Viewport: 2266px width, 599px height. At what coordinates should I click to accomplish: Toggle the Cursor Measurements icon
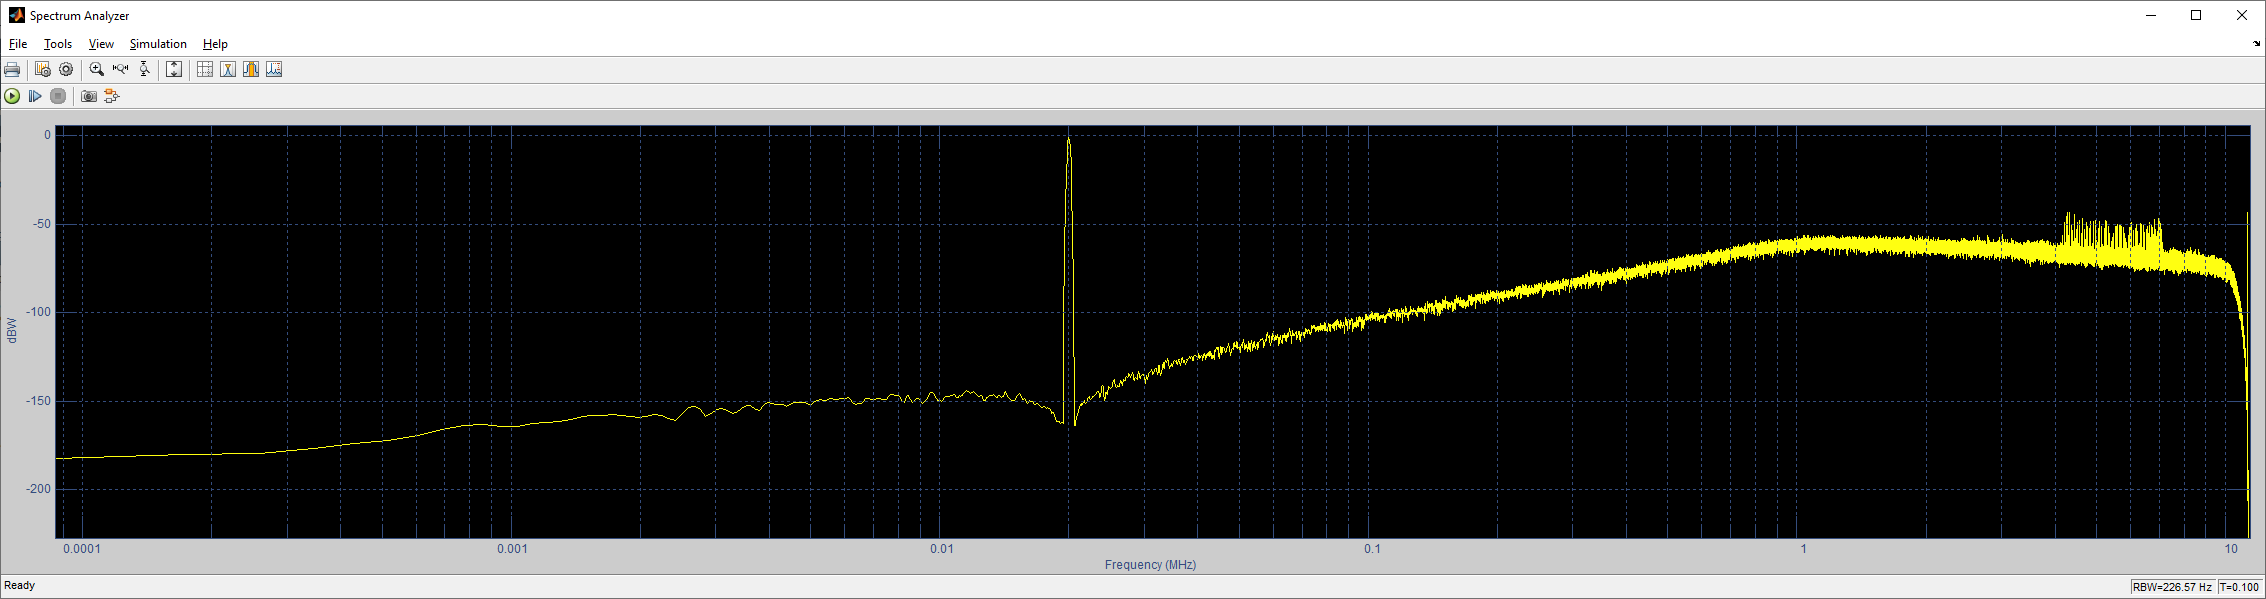(204, 69)
